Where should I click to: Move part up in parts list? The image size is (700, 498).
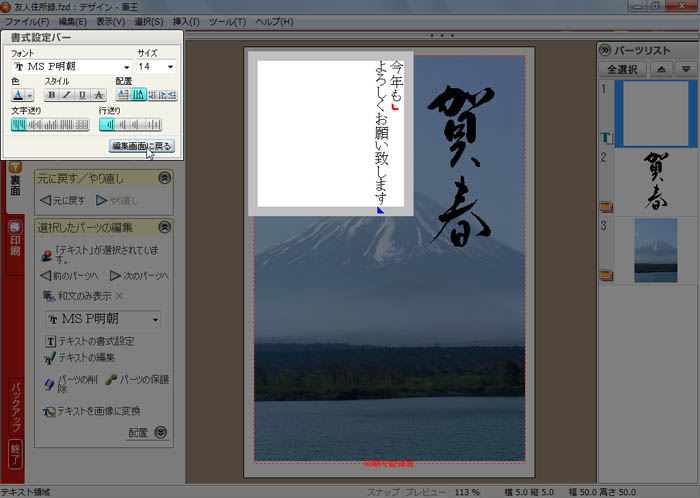click(660, 69)
